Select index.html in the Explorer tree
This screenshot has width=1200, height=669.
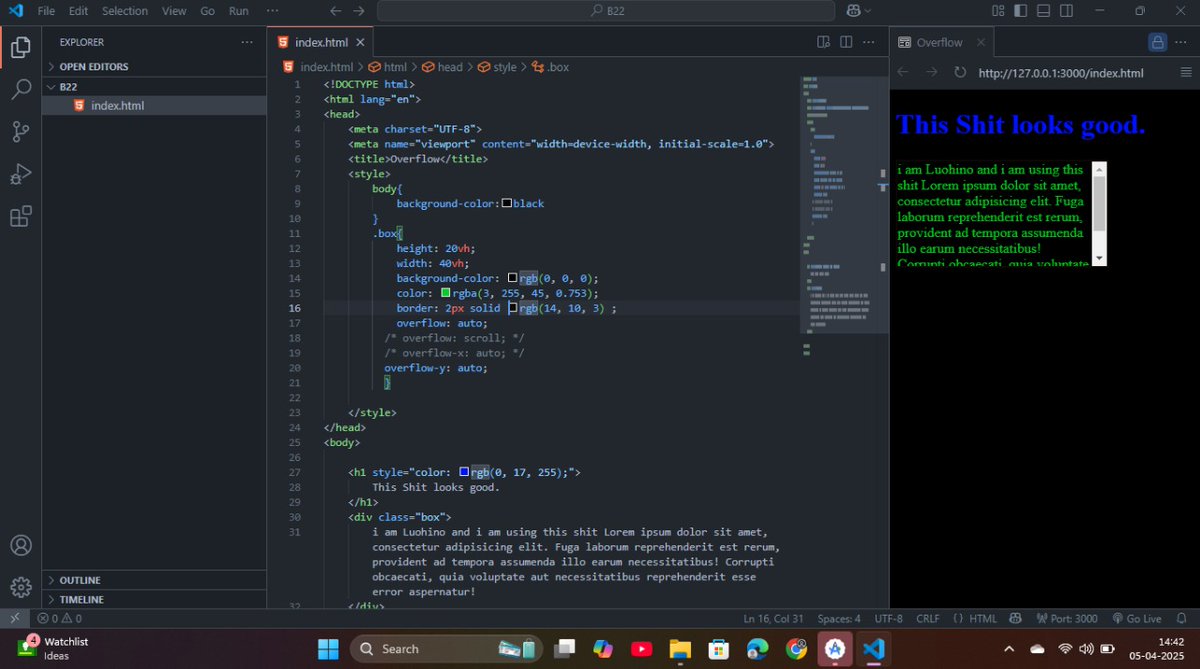(x=154, y=105)
